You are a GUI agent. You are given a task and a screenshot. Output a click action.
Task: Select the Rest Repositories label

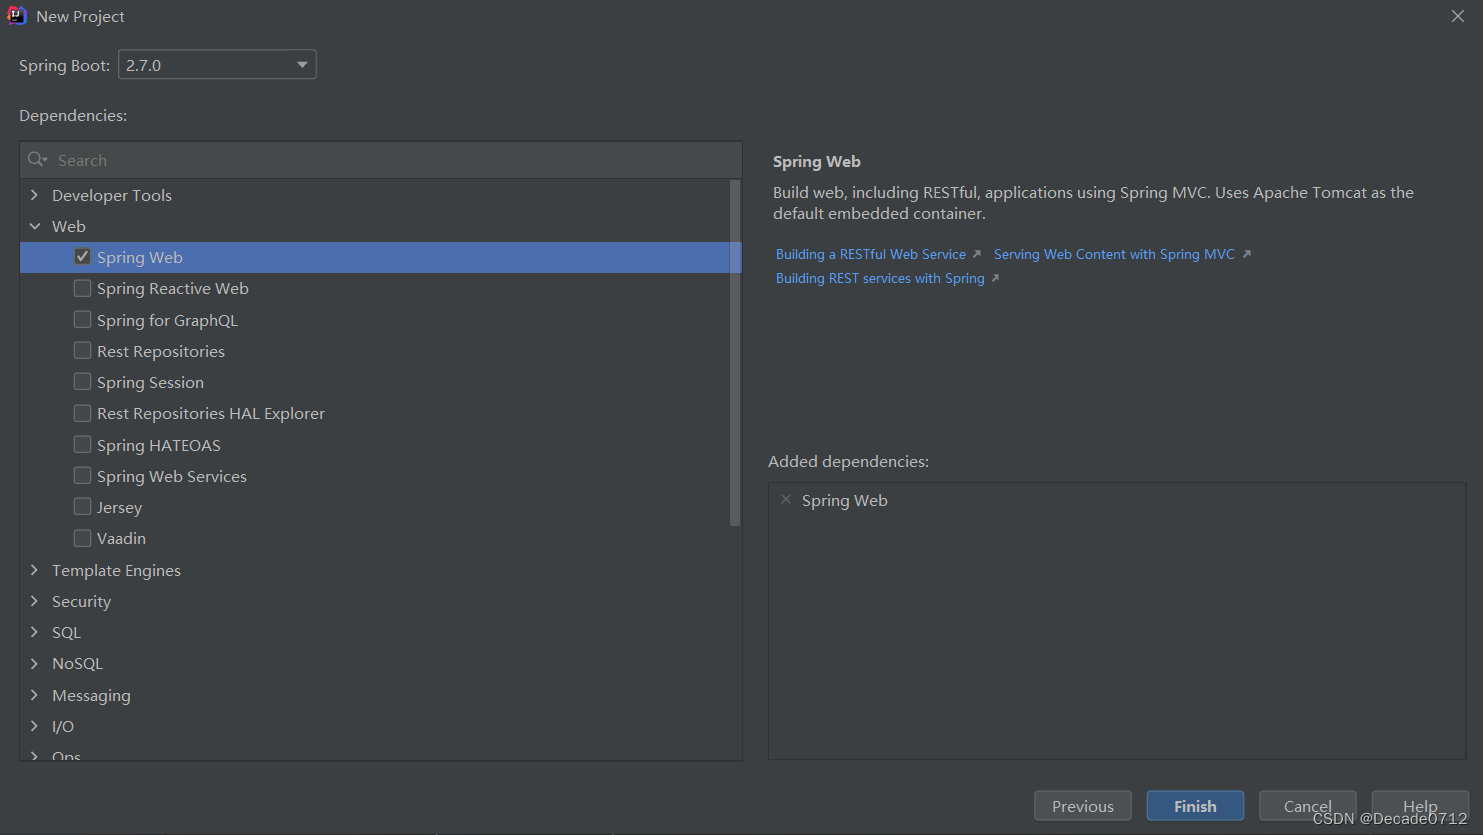161,351
